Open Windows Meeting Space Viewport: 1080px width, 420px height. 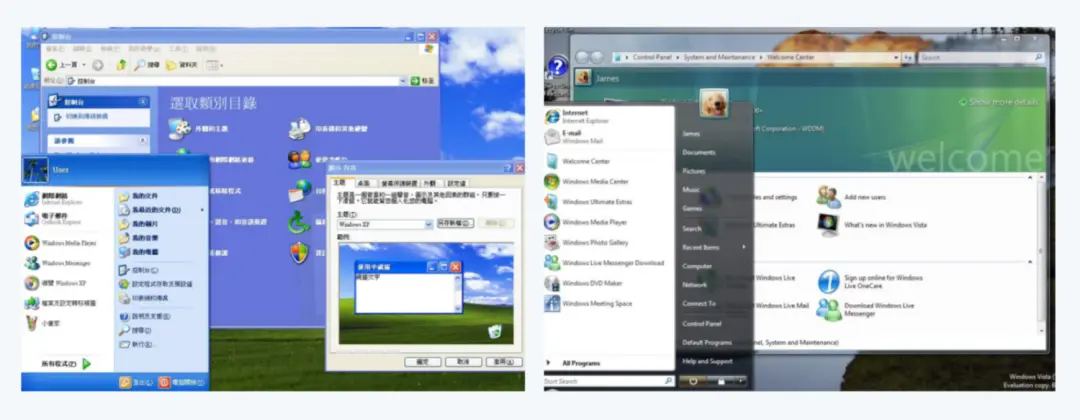589,303
